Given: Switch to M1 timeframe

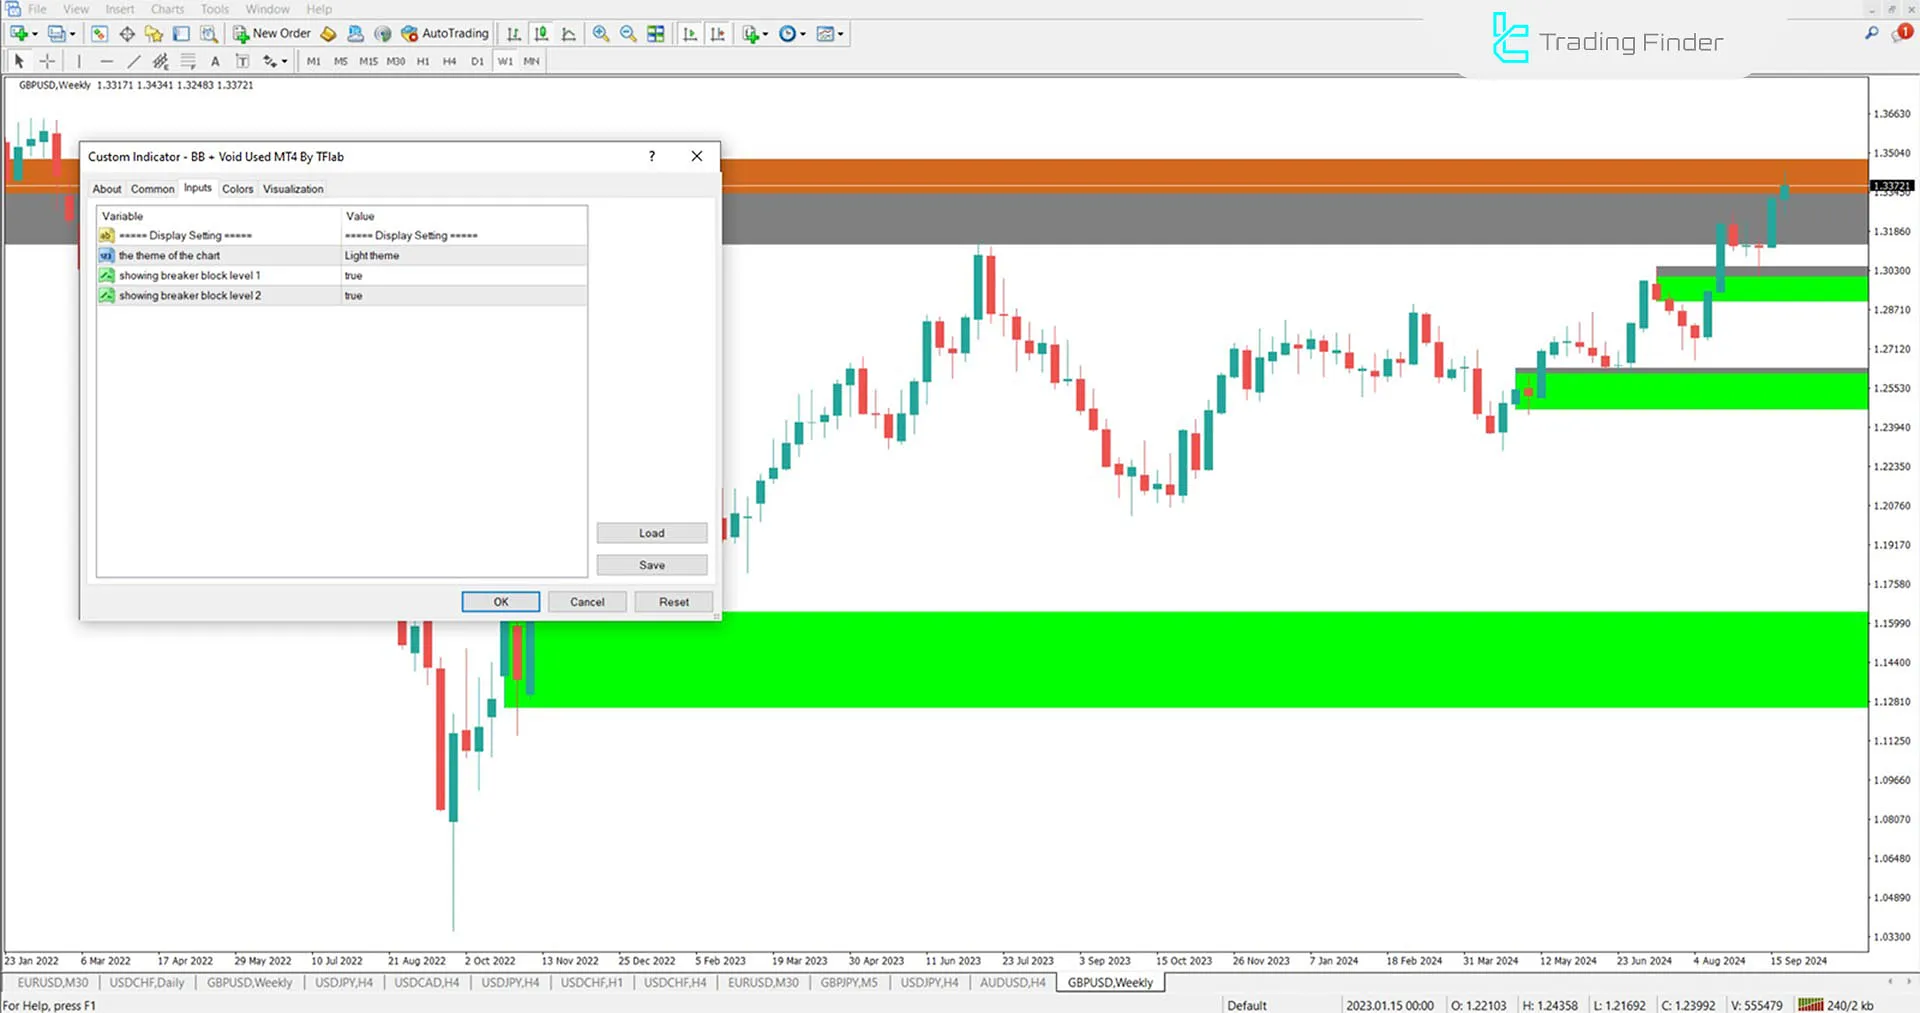Looking at the screenshot, I should [x=314, y=61].
